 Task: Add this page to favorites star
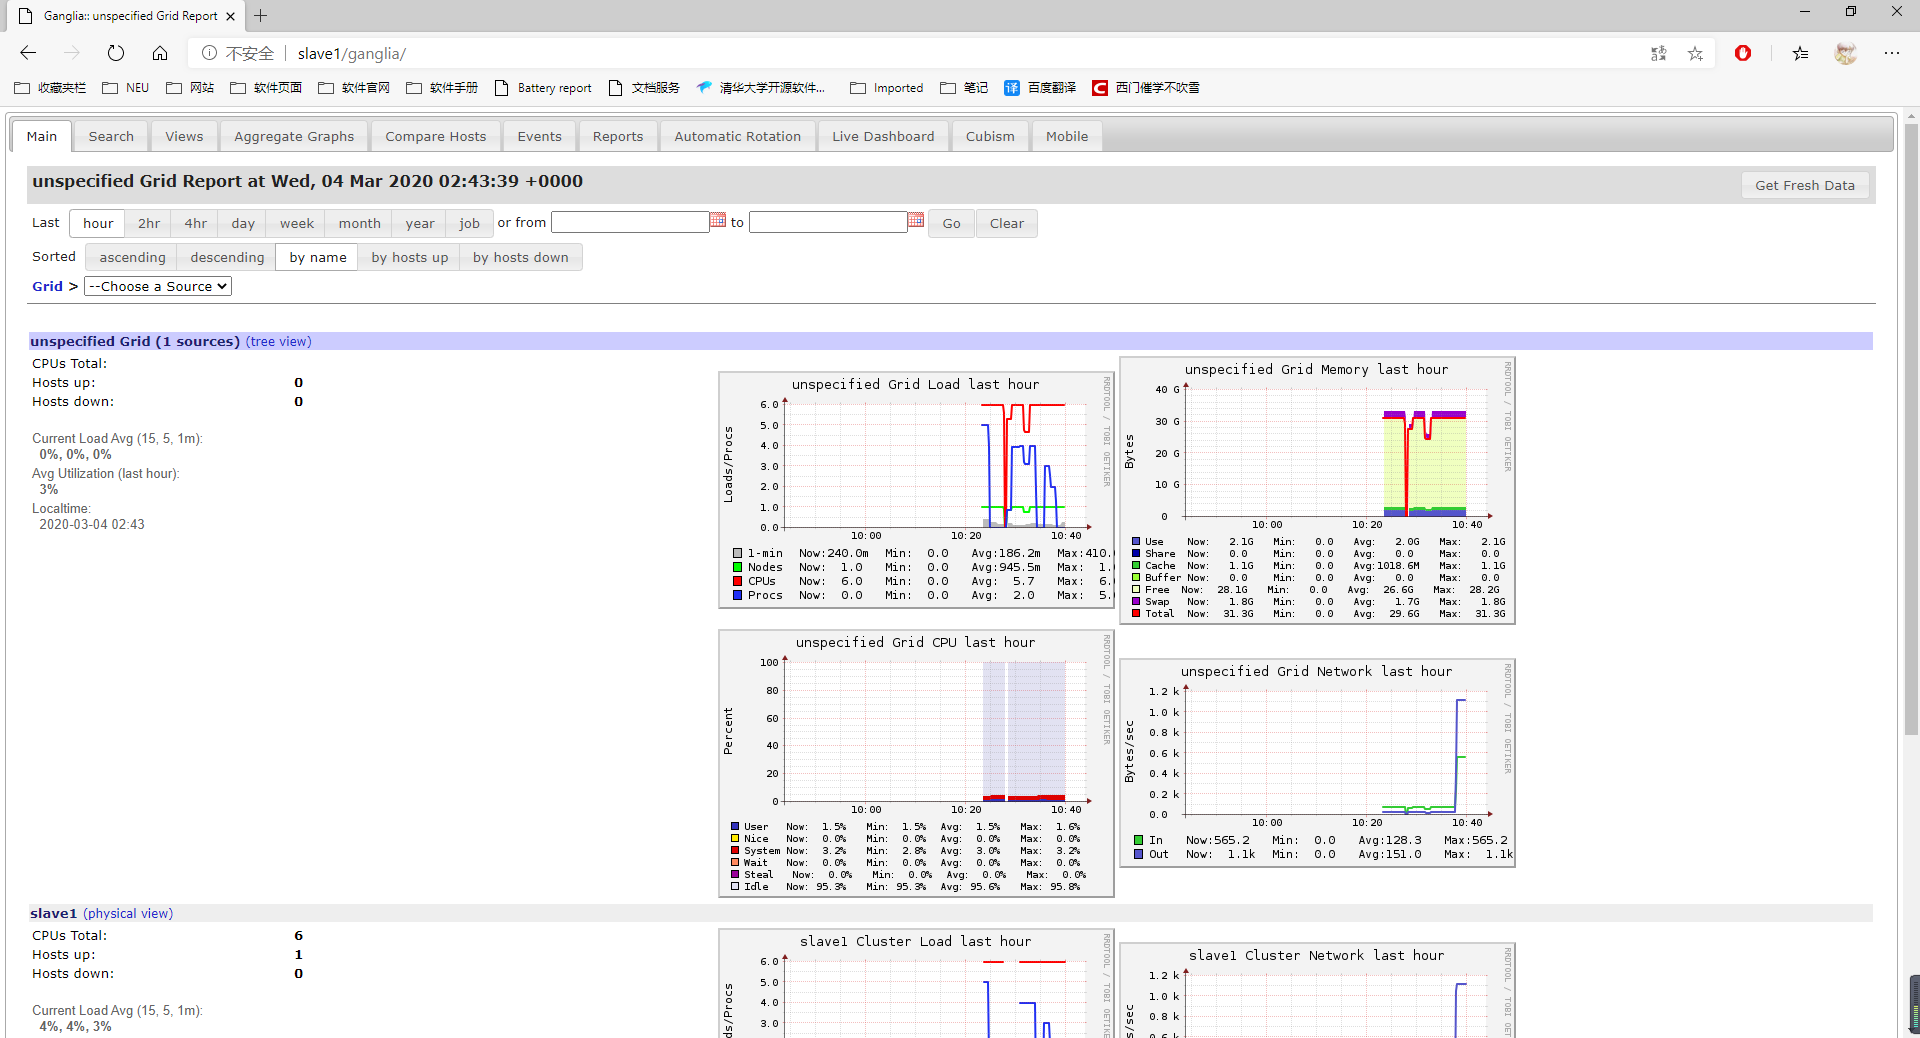pos(1695,53)
